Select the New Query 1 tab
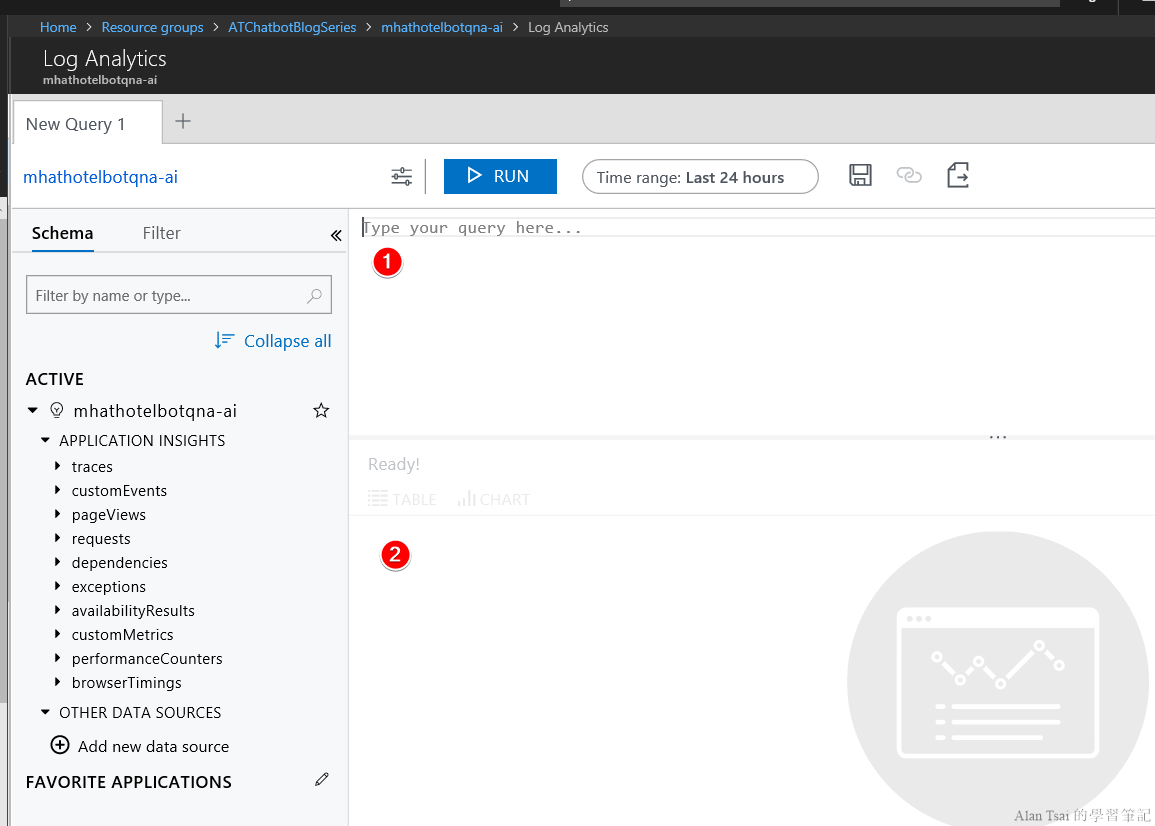The width and height of the screenshot is (1155, 826). pyautogui.click(x=88, y=123)
